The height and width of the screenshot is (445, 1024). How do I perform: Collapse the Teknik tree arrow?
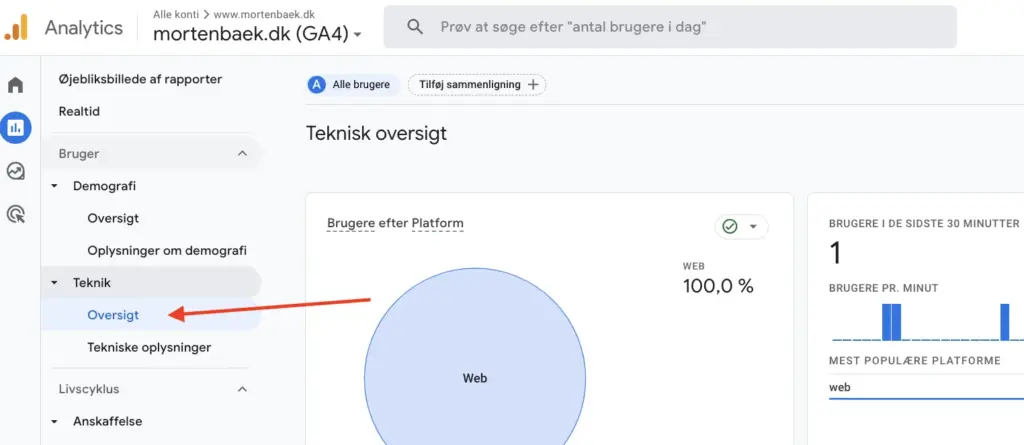(55, 283)
